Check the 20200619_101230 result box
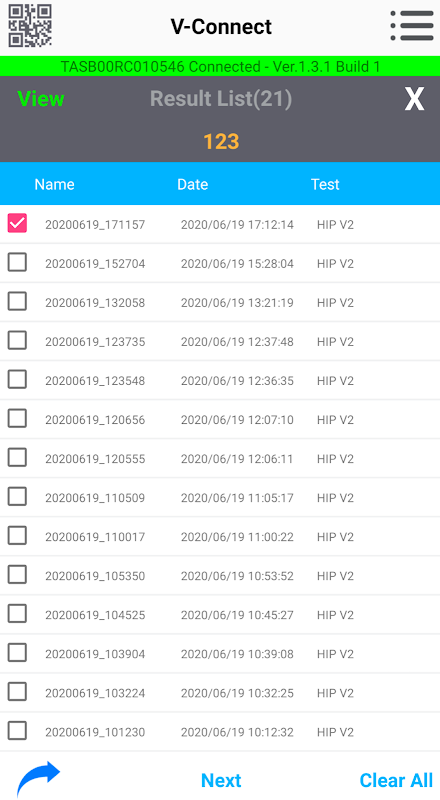Viewport: 440px width, 800px height. (x=17, y=731)
